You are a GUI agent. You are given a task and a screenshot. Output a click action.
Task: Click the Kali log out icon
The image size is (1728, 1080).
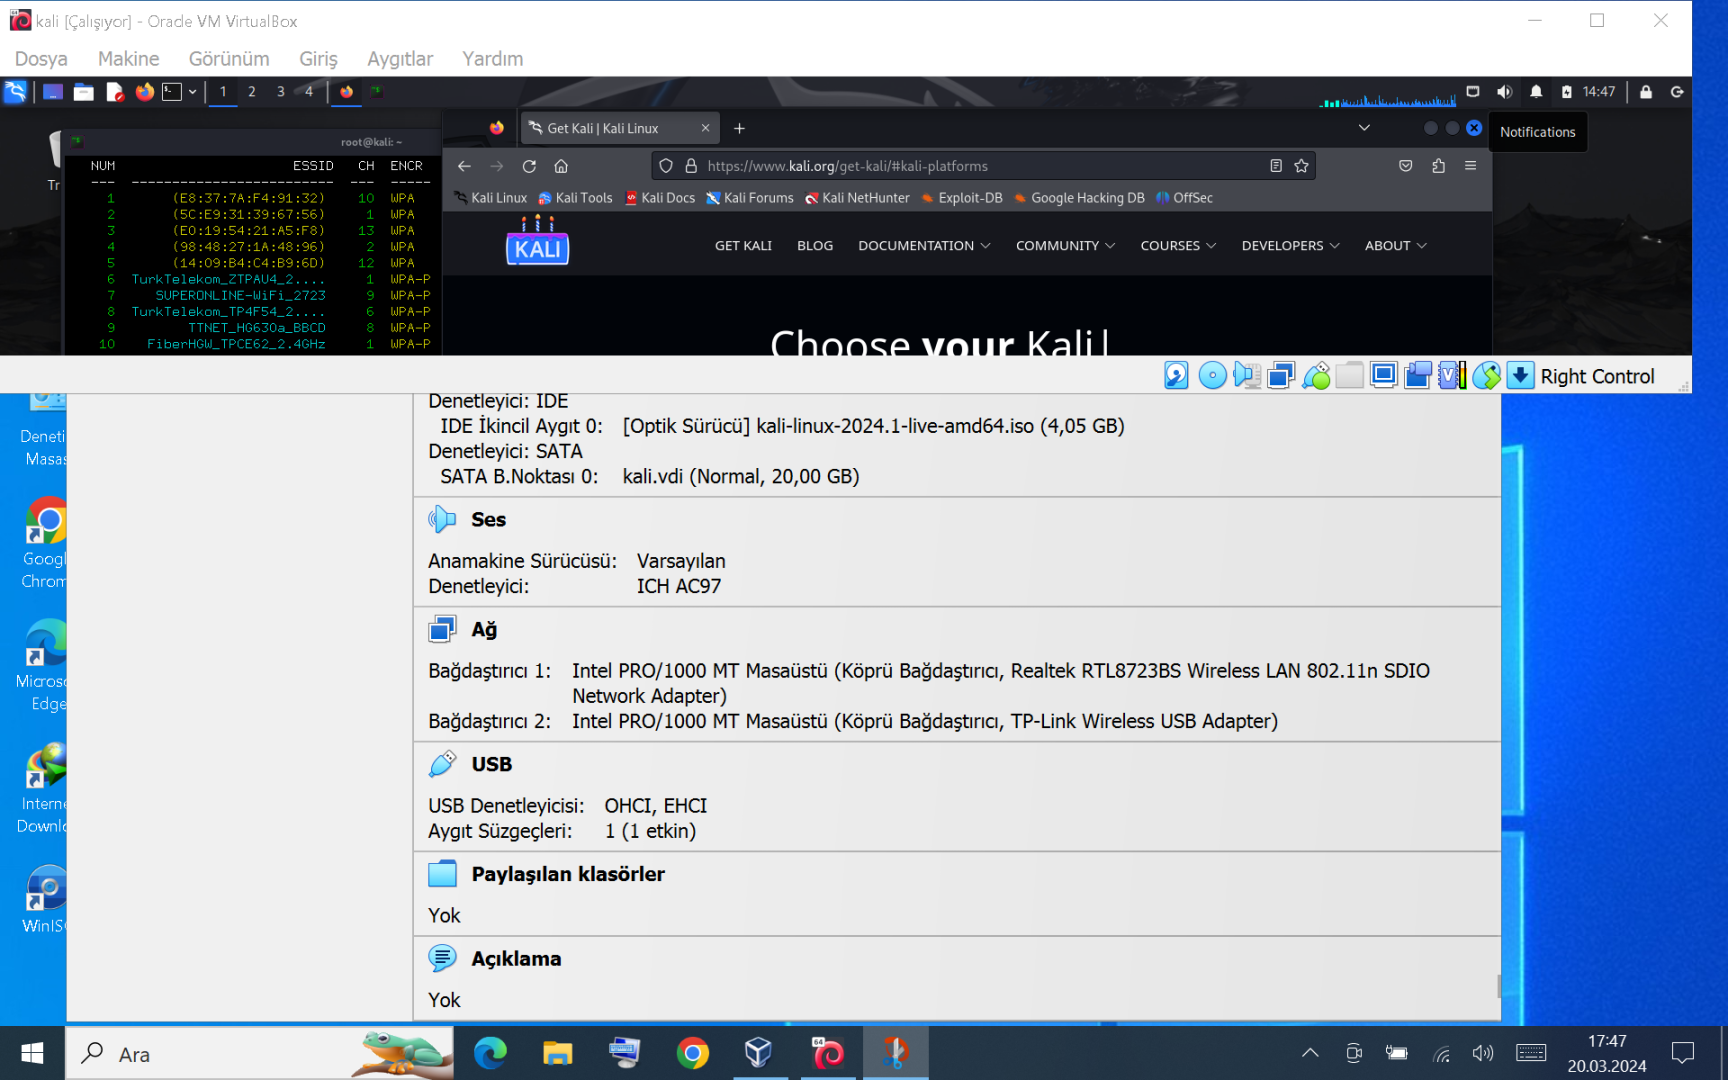pos(1677,92)
